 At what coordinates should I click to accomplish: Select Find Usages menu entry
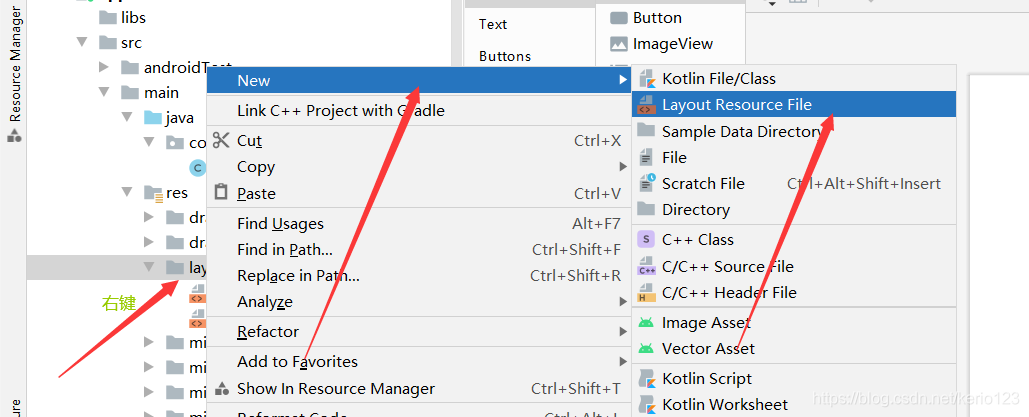pyautogui.click(x=419, y=224)
